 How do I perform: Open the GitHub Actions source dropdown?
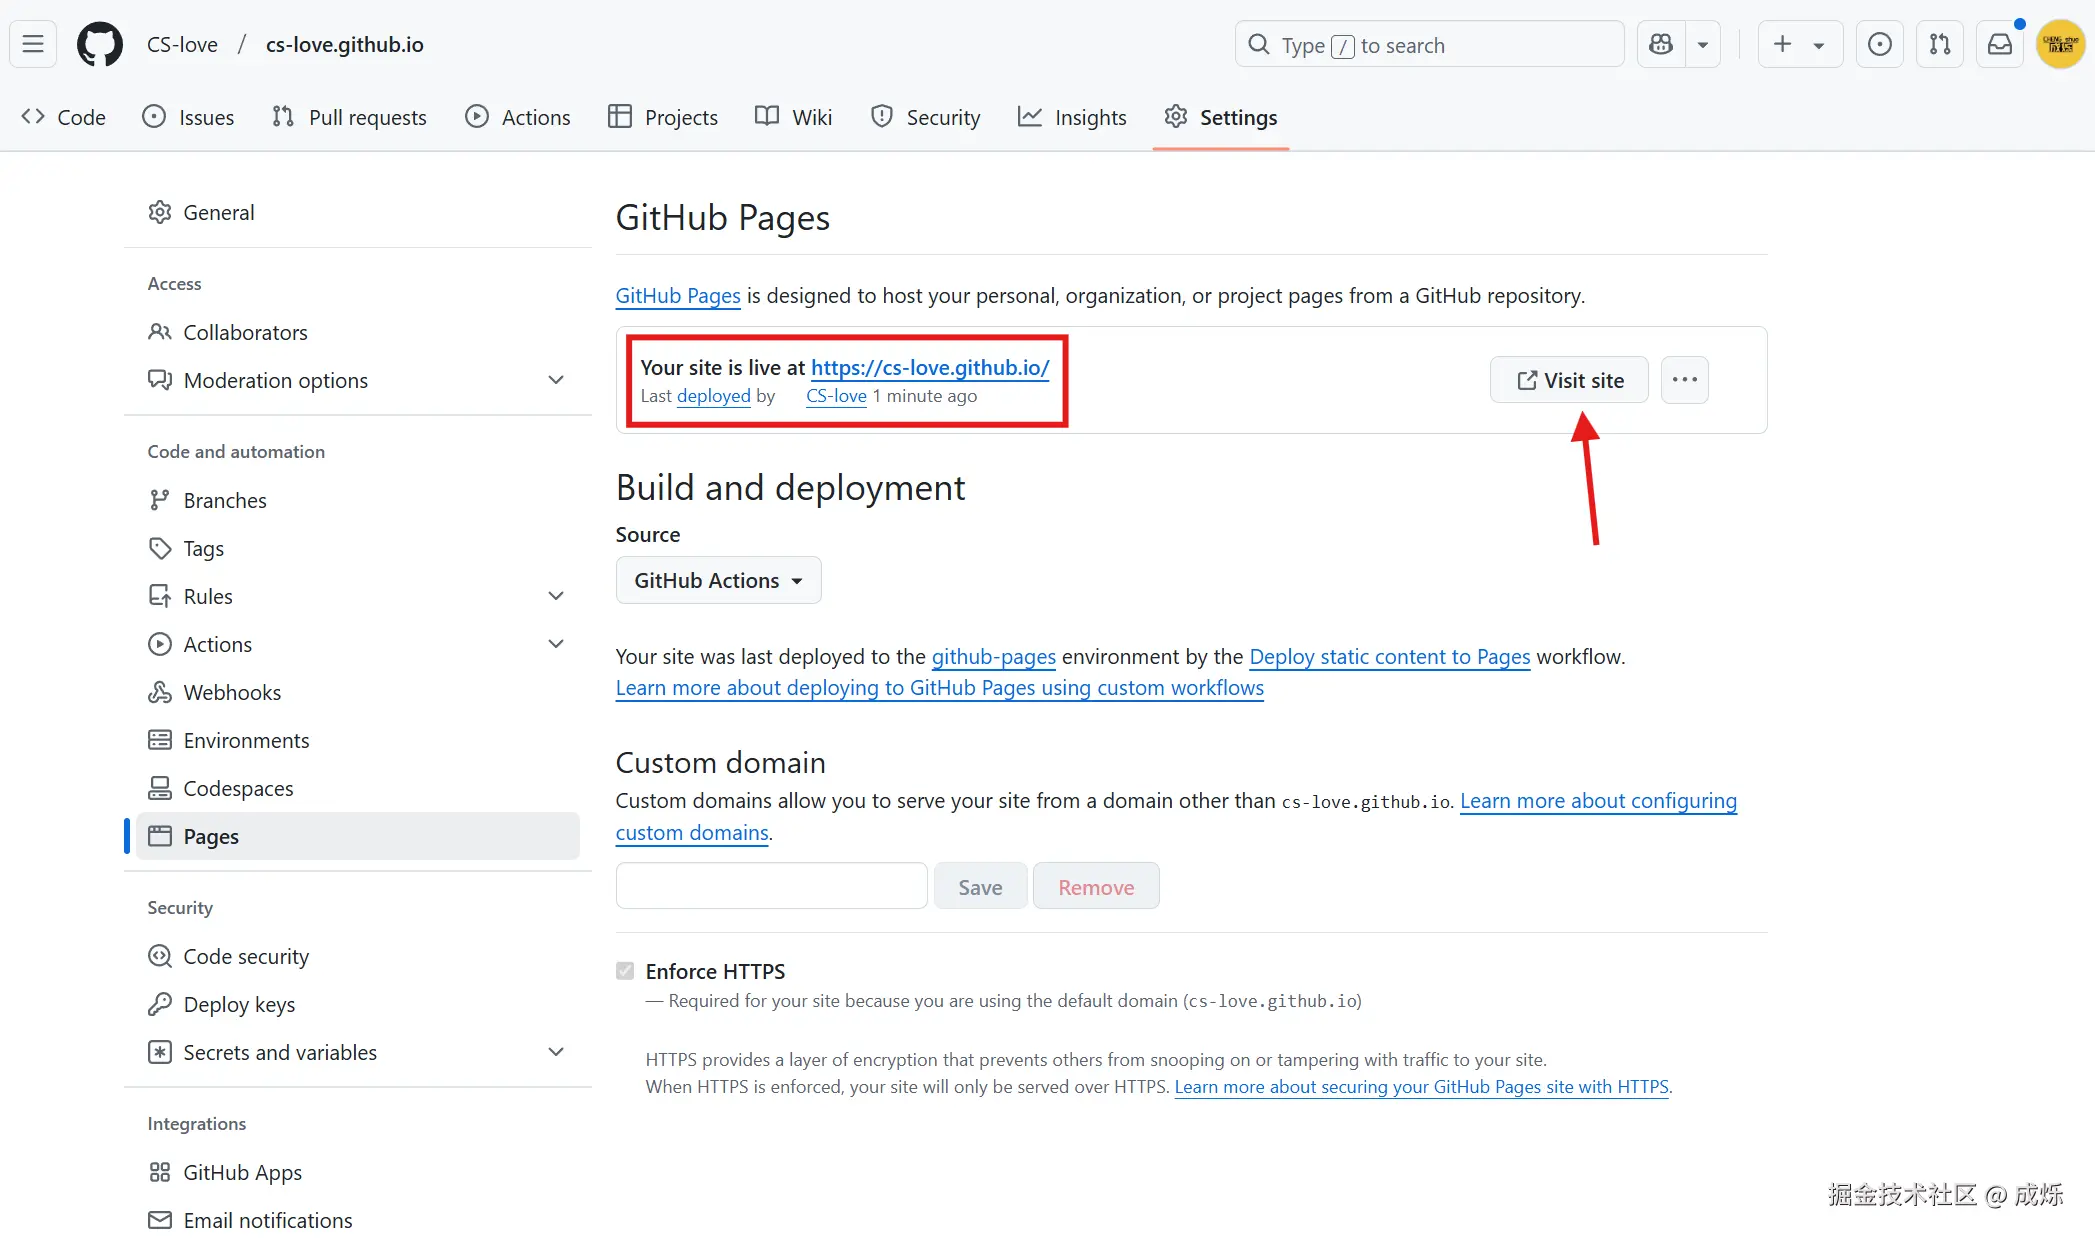point(718,580)
